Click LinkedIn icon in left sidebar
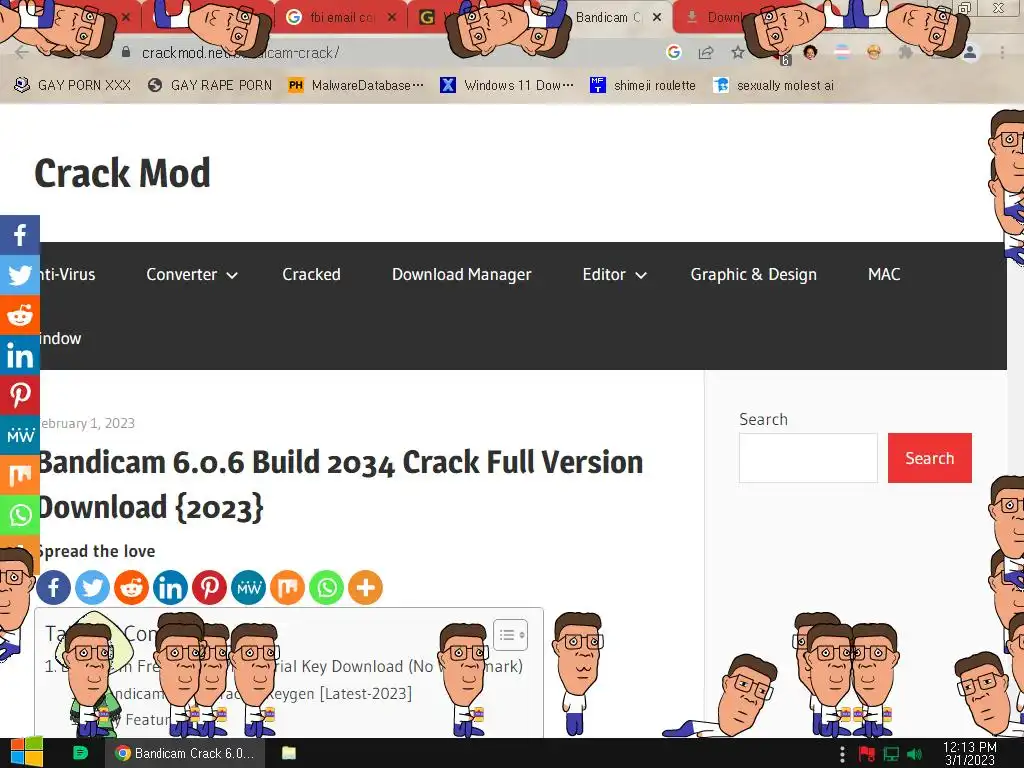The height and width of the screenshot is (768, 1024). 20,355
